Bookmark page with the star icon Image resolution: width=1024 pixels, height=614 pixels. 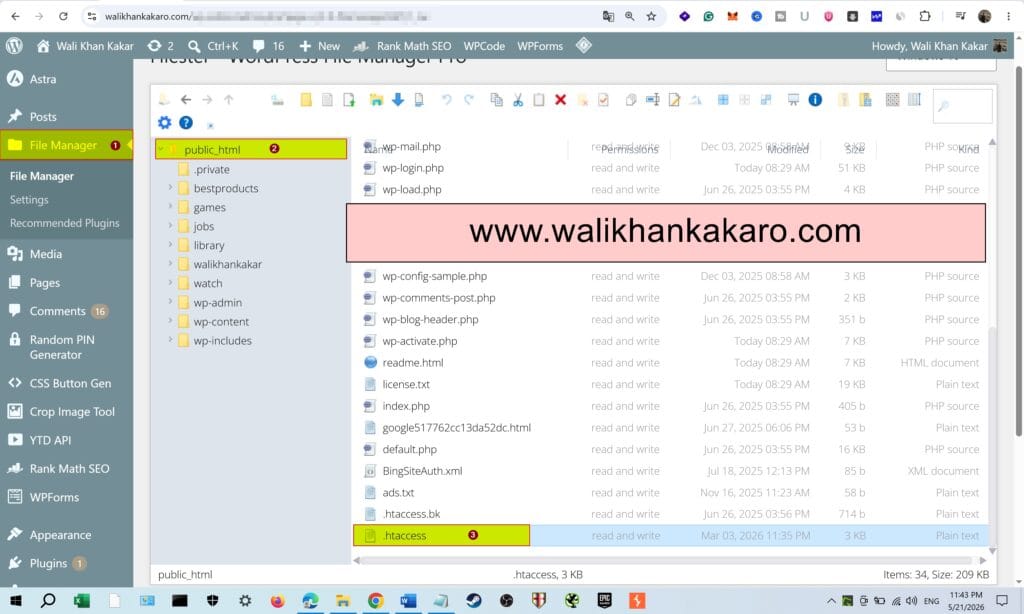click(651, 16)
